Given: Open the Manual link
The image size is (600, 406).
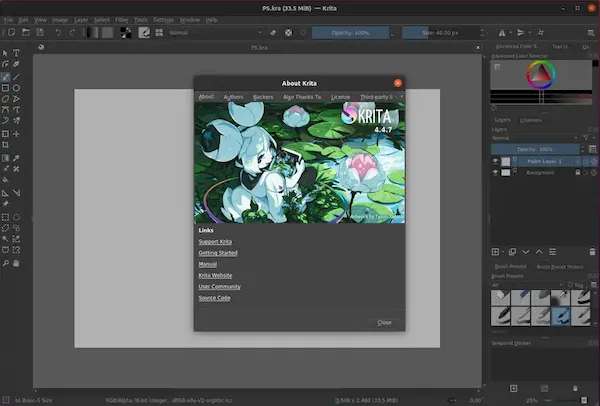Looking at the screenshot, I should (x=207, y=264).
